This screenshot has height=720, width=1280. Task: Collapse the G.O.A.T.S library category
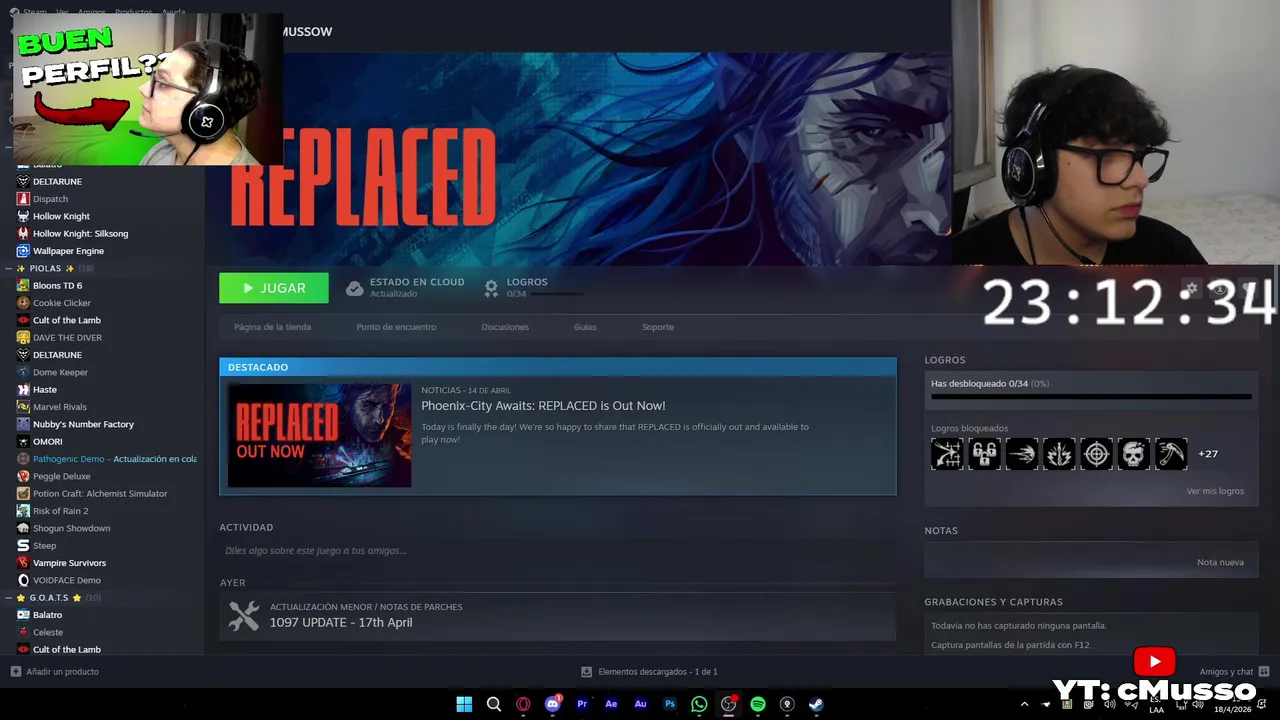tap(7, 597)
